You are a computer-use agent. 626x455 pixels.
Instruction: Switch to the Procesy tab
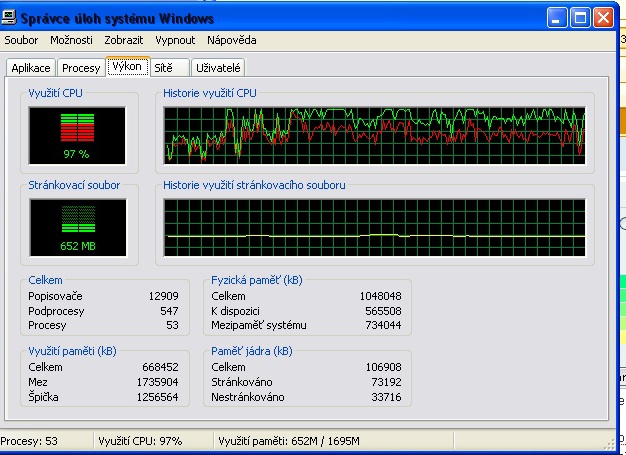(81, 68)
